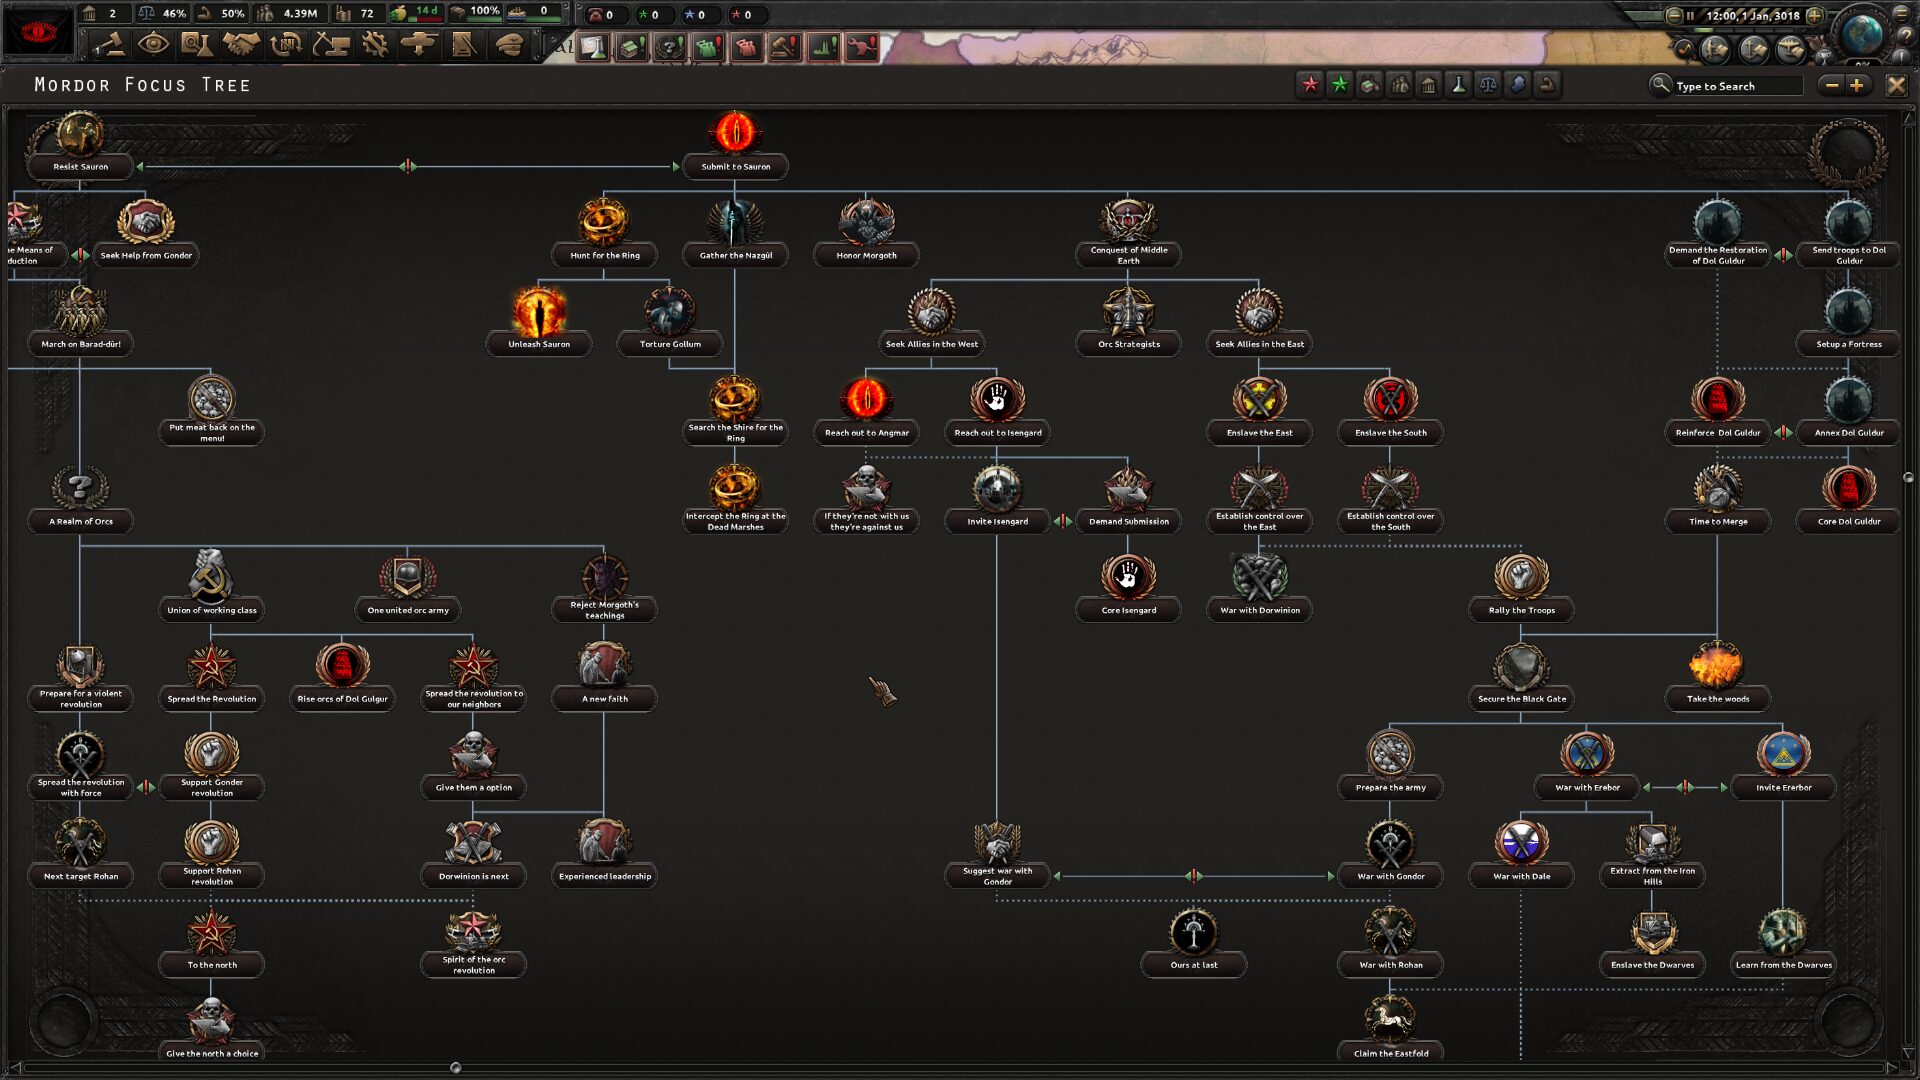Toggle the research flask focus filter

tap(1458, 85)
